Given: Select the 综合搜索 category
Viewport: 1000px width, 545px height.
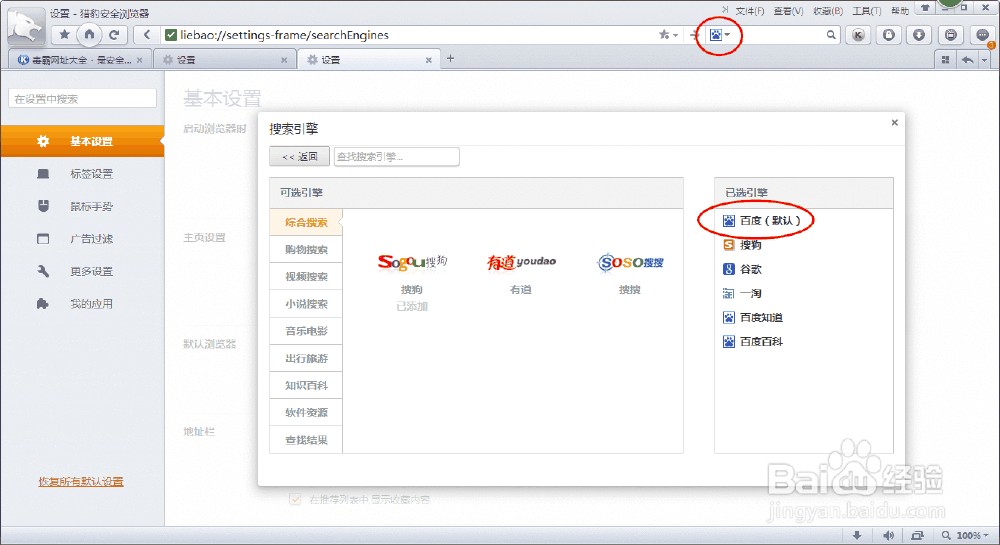Looking at the screenshot, I should pos(306,222).
